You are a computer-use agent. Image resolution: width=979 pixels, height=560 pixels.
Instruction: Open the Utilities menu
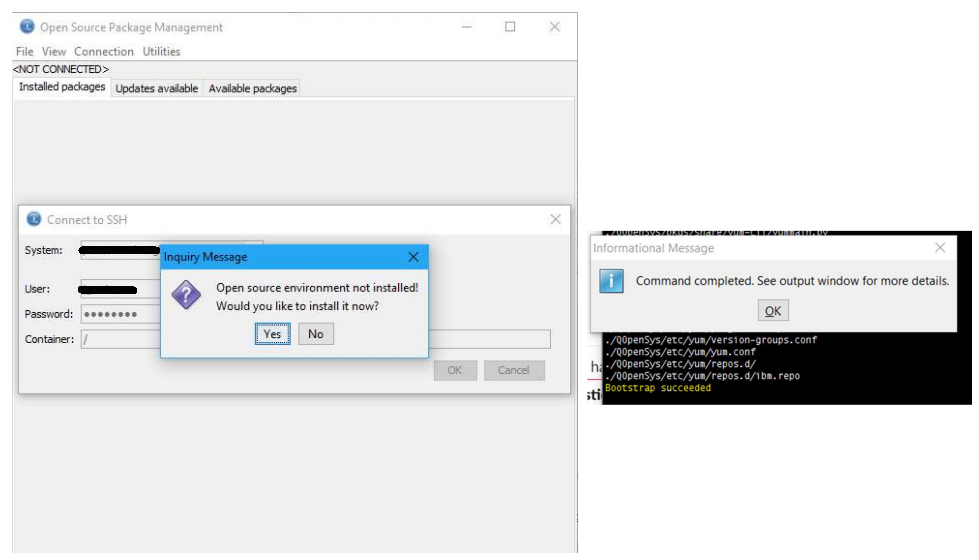coord(161,51)
